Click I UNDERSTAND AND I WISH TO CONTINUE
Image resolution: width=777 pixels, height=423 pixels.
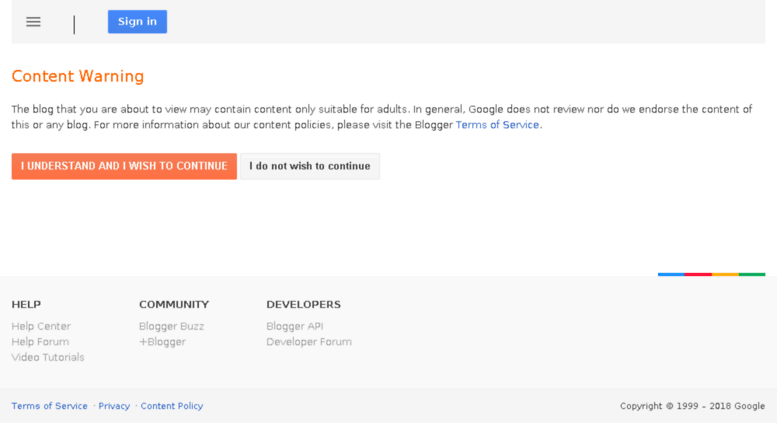pos(124,166)
